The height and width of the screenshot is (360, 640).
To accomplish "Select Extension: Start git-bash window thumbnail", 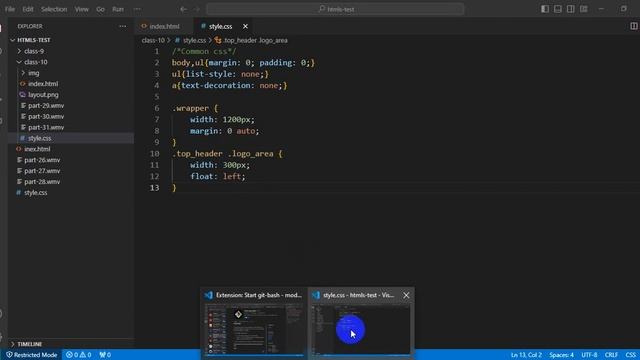I will coord(254,323).
